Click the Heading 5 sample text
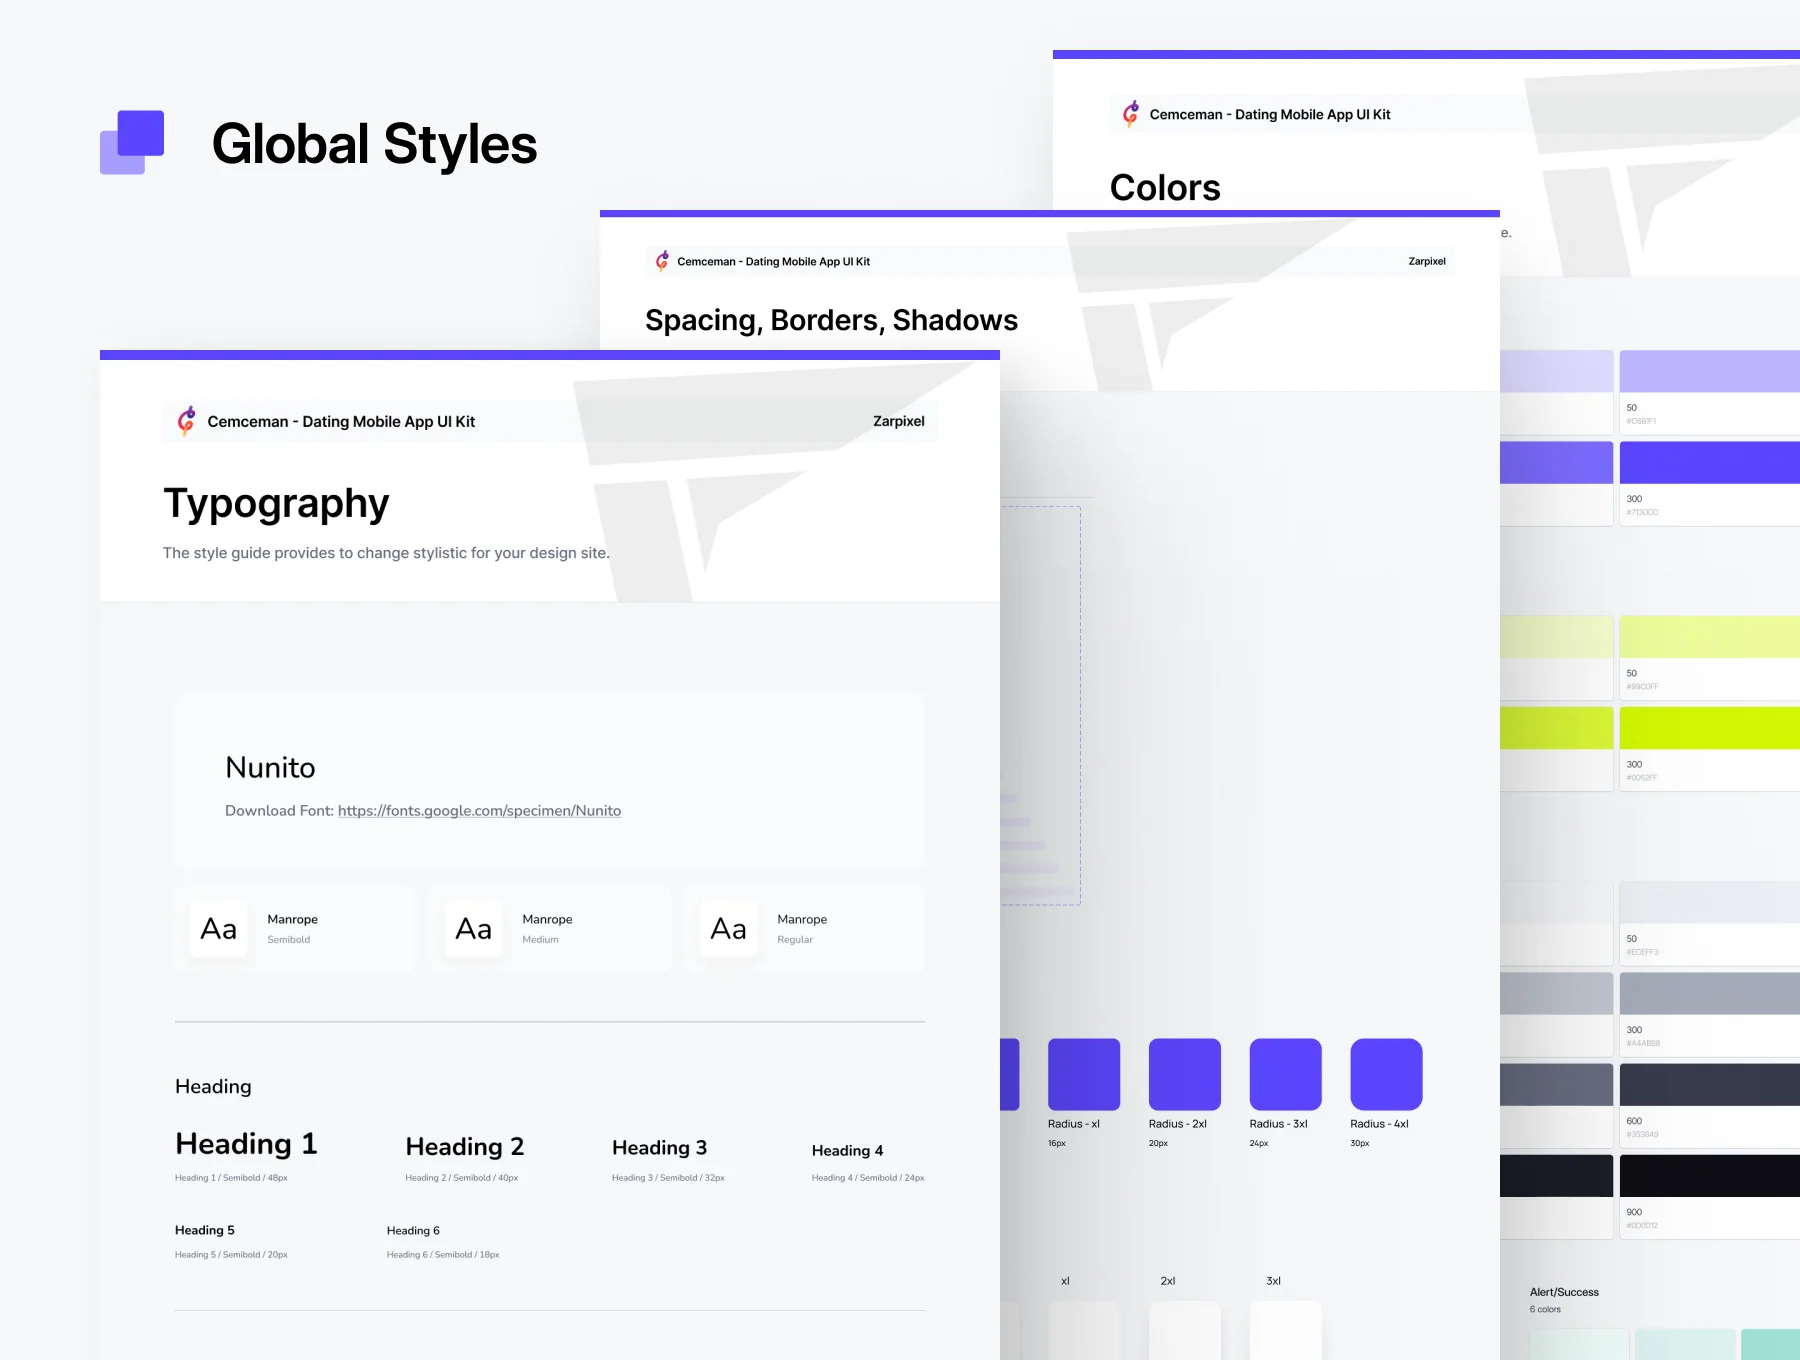The width and height of the screenshot is (1800, 1360). point(205,1230)
